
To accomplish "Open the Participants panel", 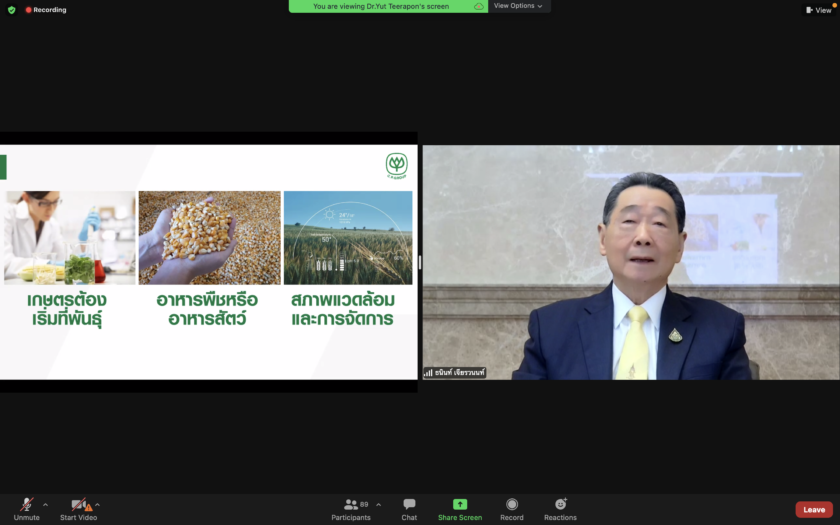I will pos(351,506).
